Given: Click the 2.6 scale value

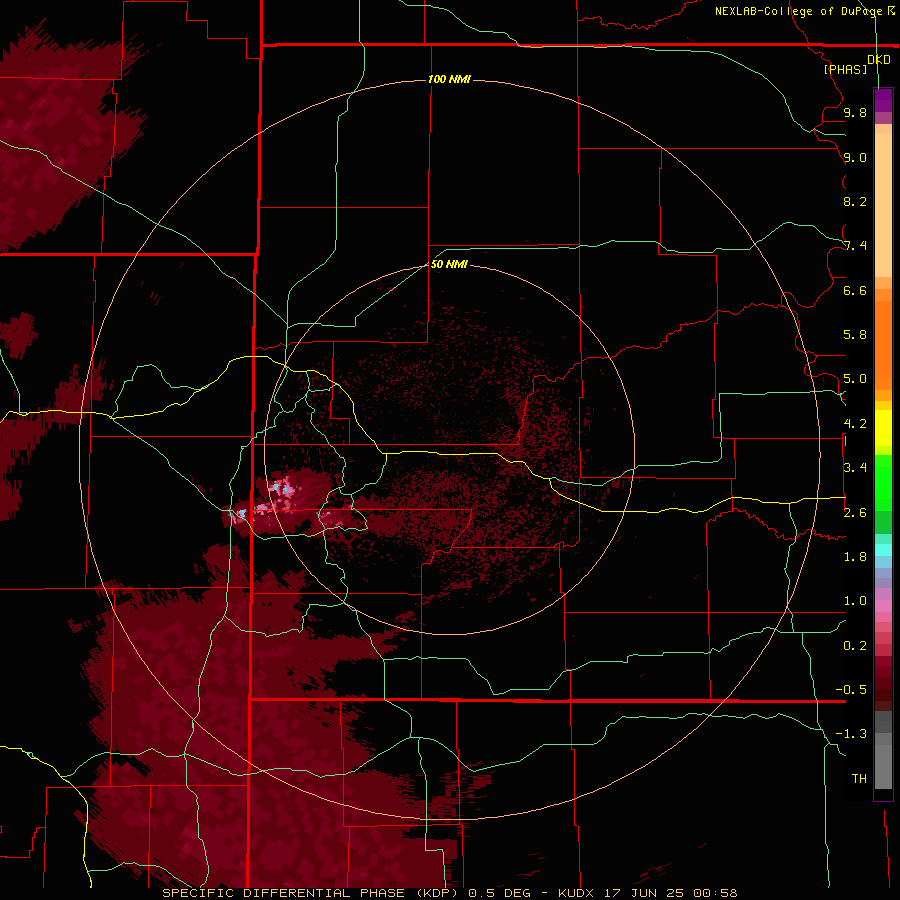Looking at the screenshot, I should pos(855,513).
